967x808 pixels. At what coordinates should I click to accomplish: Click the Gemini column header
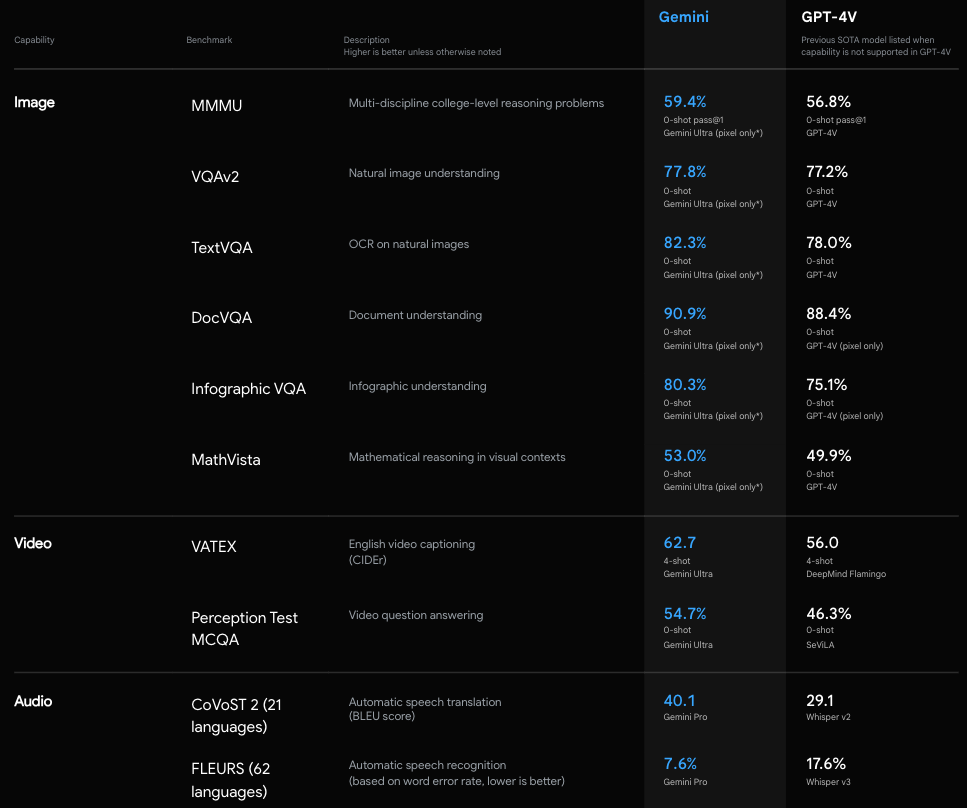point(684,17)
